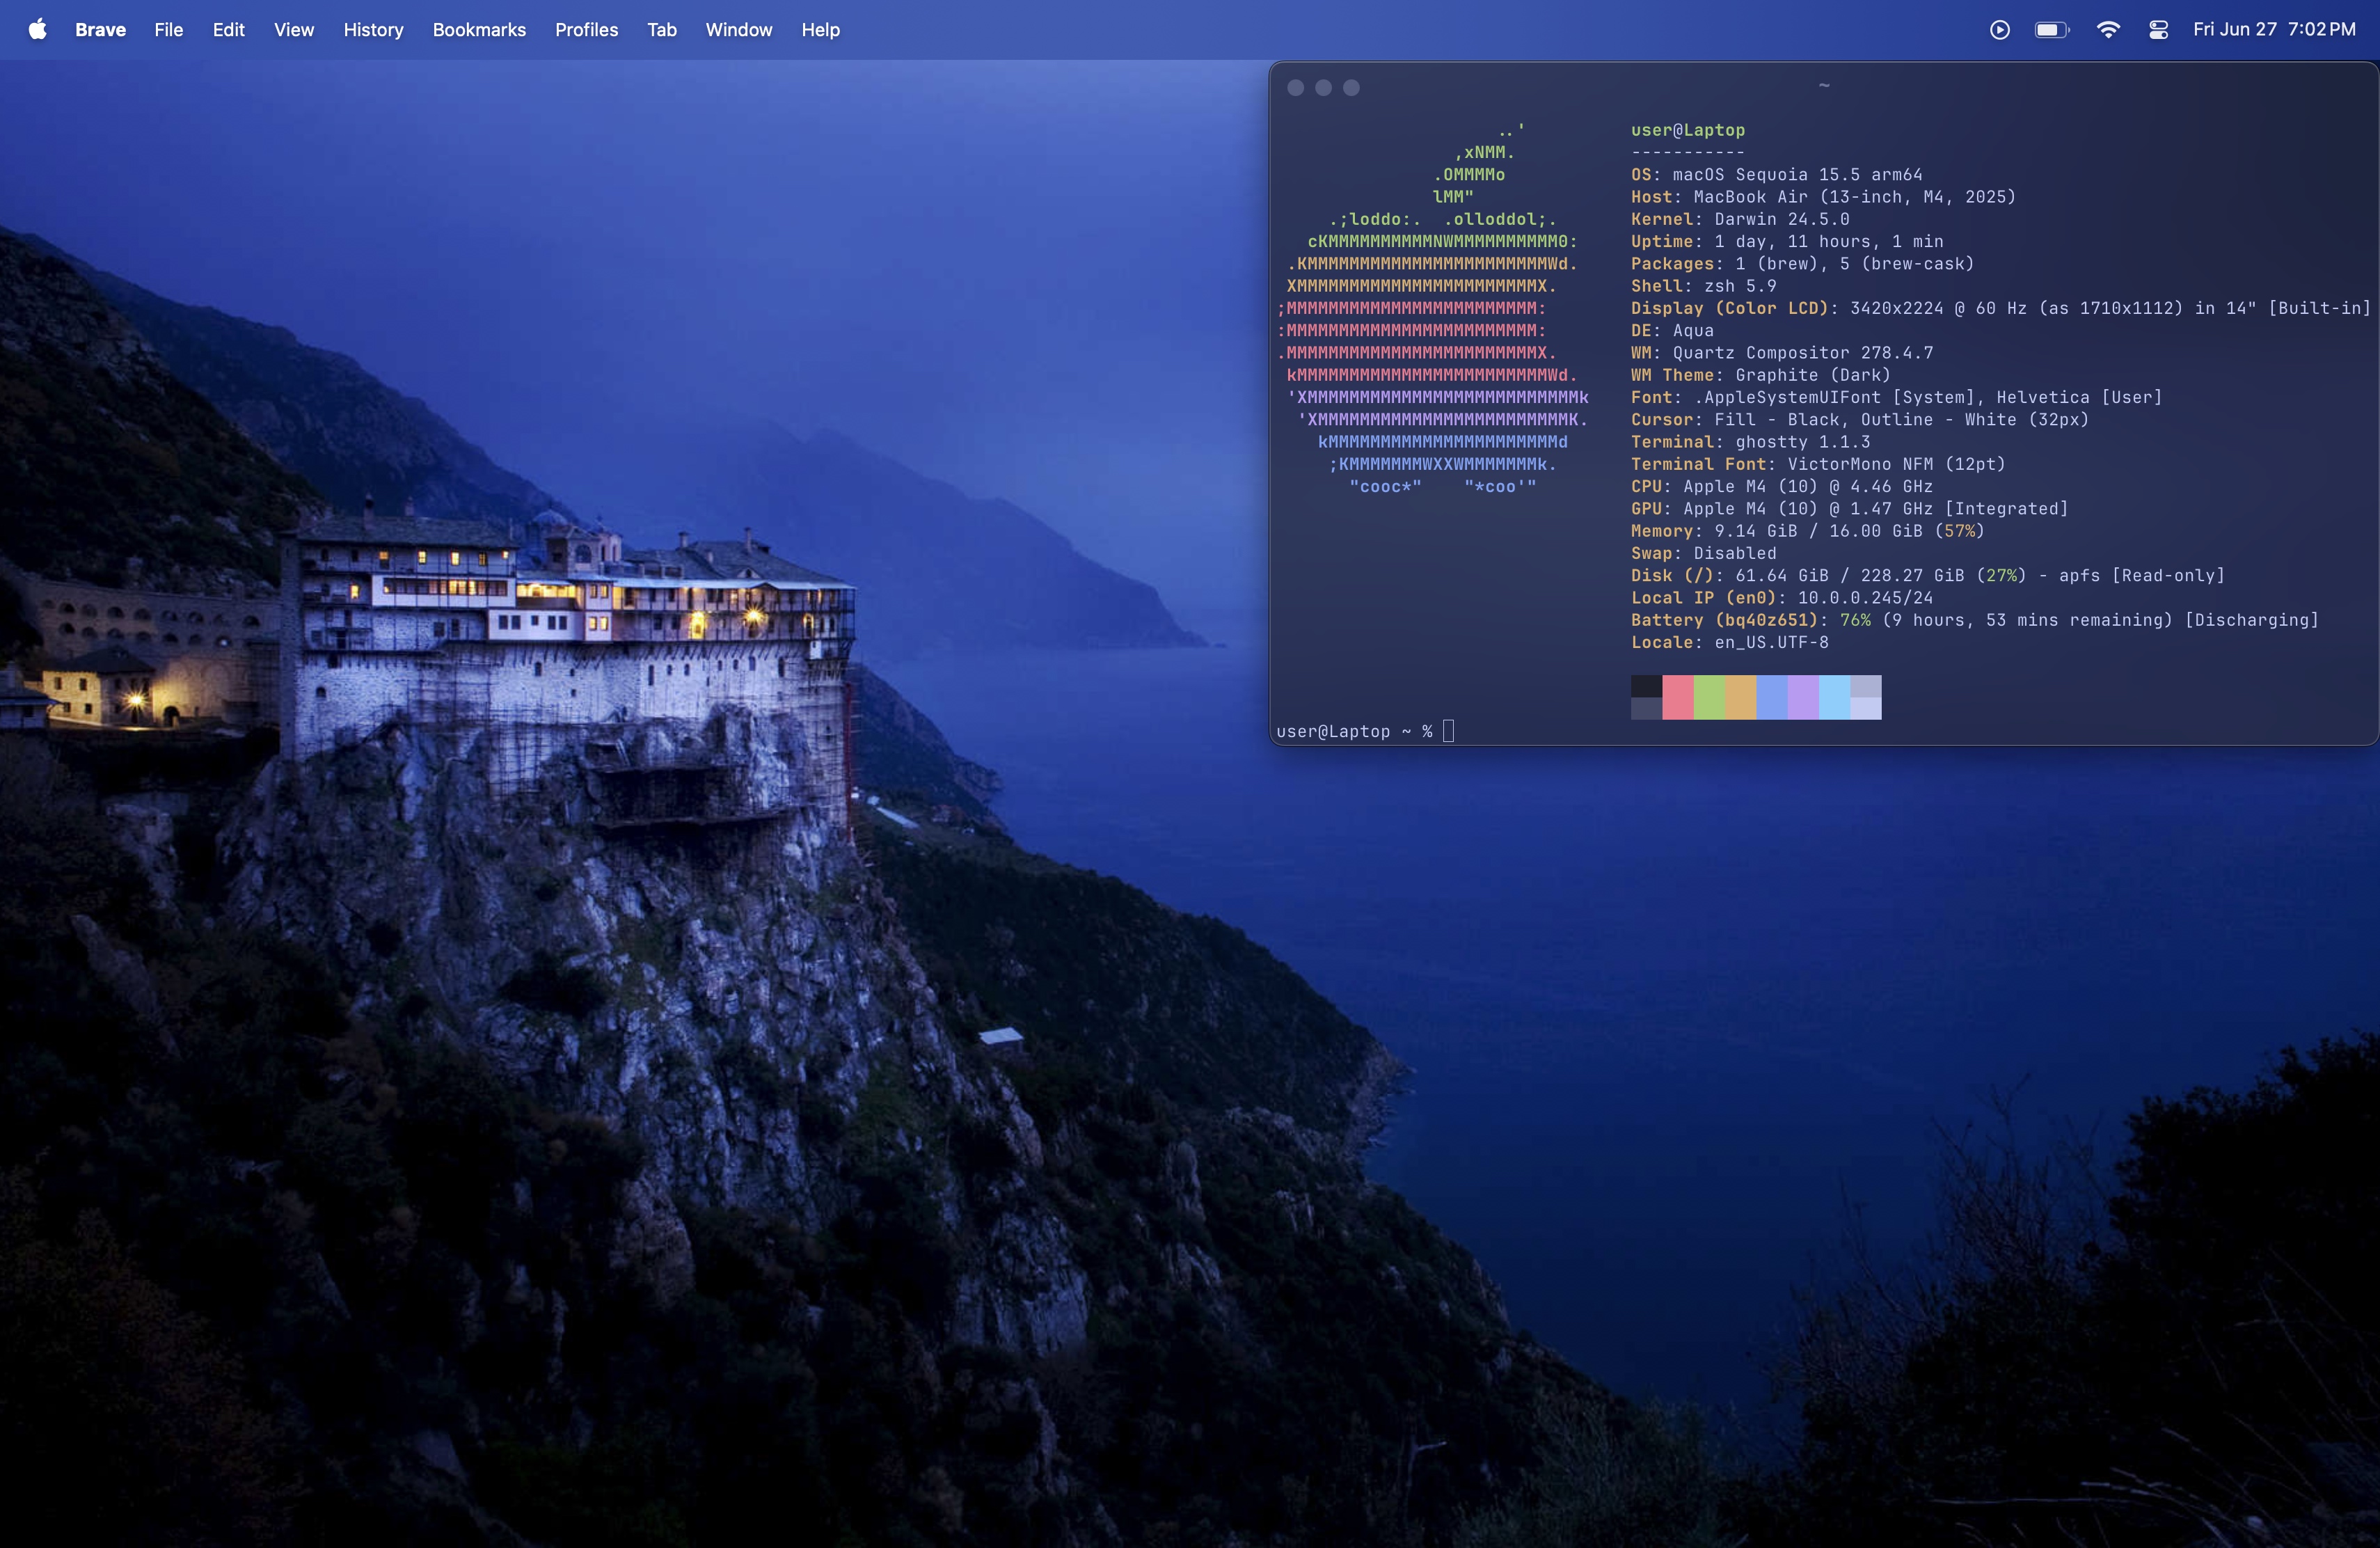Click the Disk (/) usage line

coord(1928,576)
